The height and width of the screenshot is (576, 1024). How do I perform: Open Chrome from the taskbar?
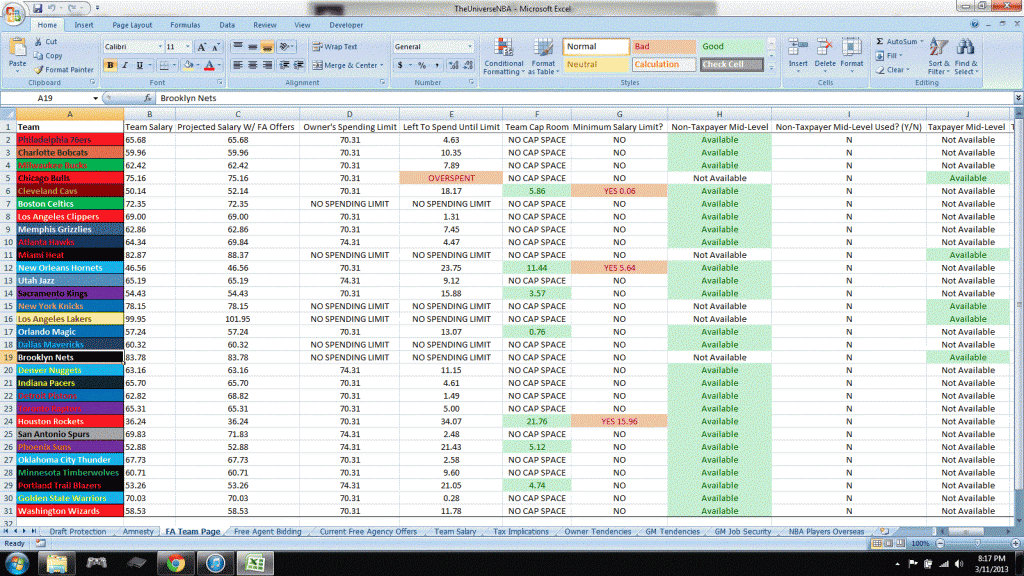click(176, 563)
